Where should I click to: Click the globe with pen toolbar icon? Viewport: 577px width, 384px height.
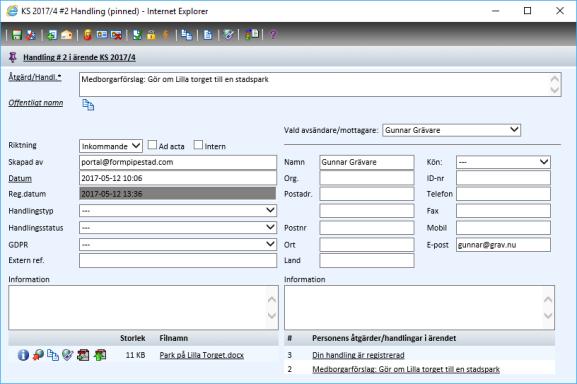coord(229,35)
